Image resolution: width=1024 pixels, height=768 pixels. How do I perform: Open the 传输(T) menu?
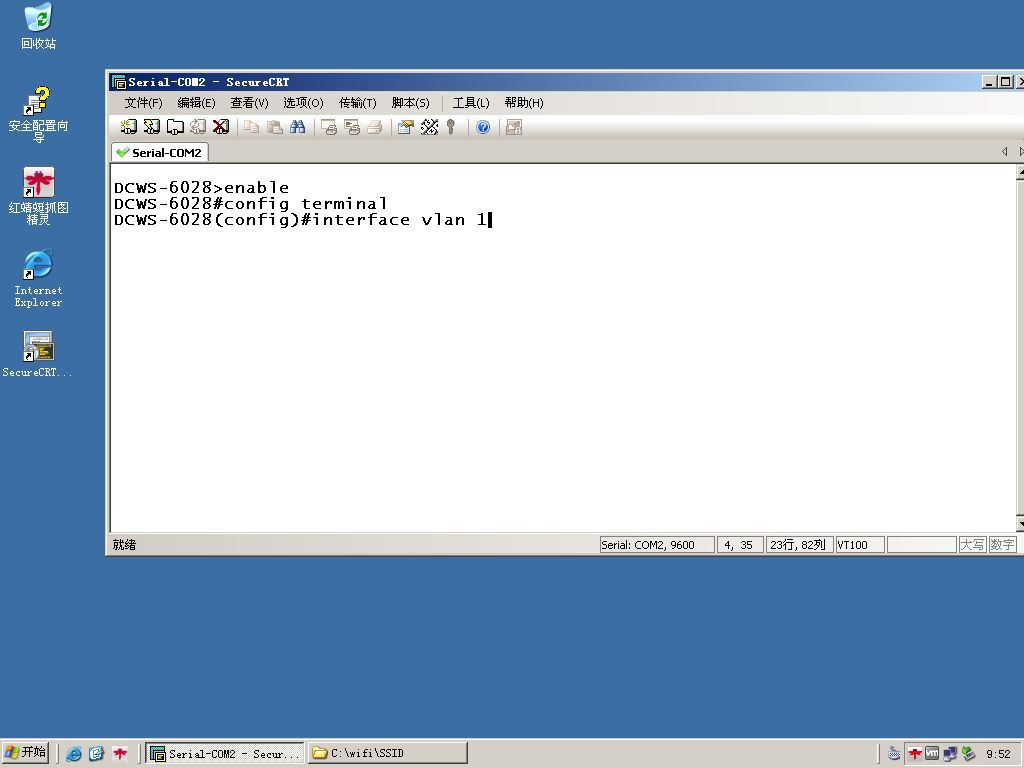click(357, 103)
